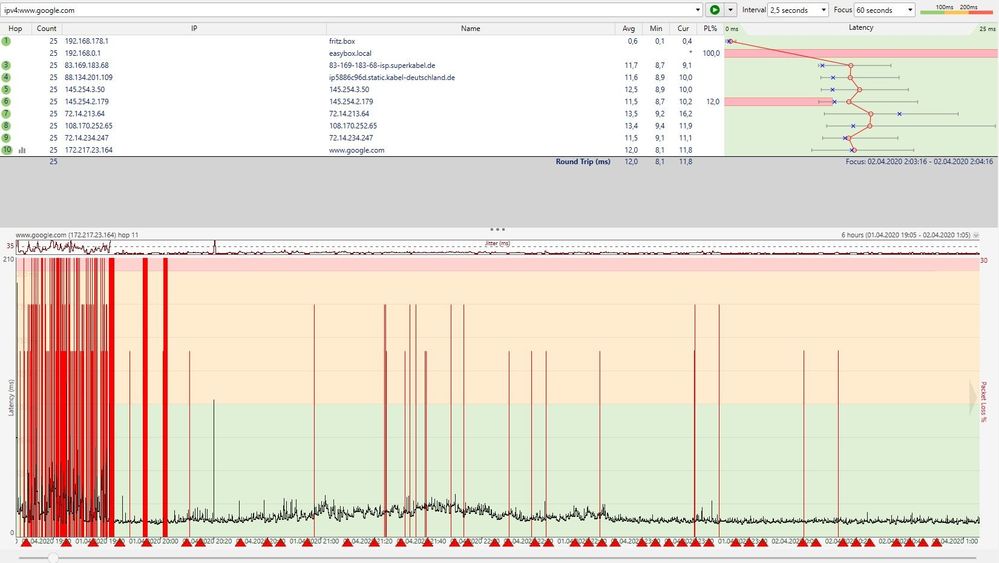The height and width of the screenshot is (563, 999).
Task: Click the hop 10 green circle icon
Action: tap(6, 150)
